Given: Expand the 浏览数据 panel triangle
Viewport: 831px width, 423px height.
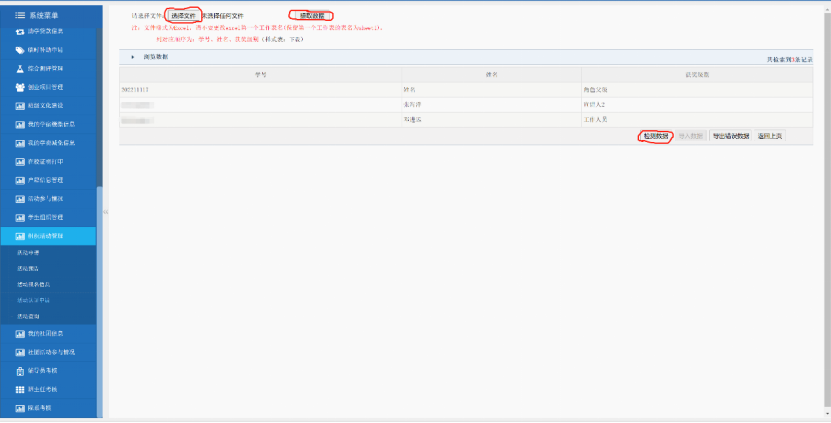Looking at the screenshot, I should pyautogui.click(x=132, y=57).
